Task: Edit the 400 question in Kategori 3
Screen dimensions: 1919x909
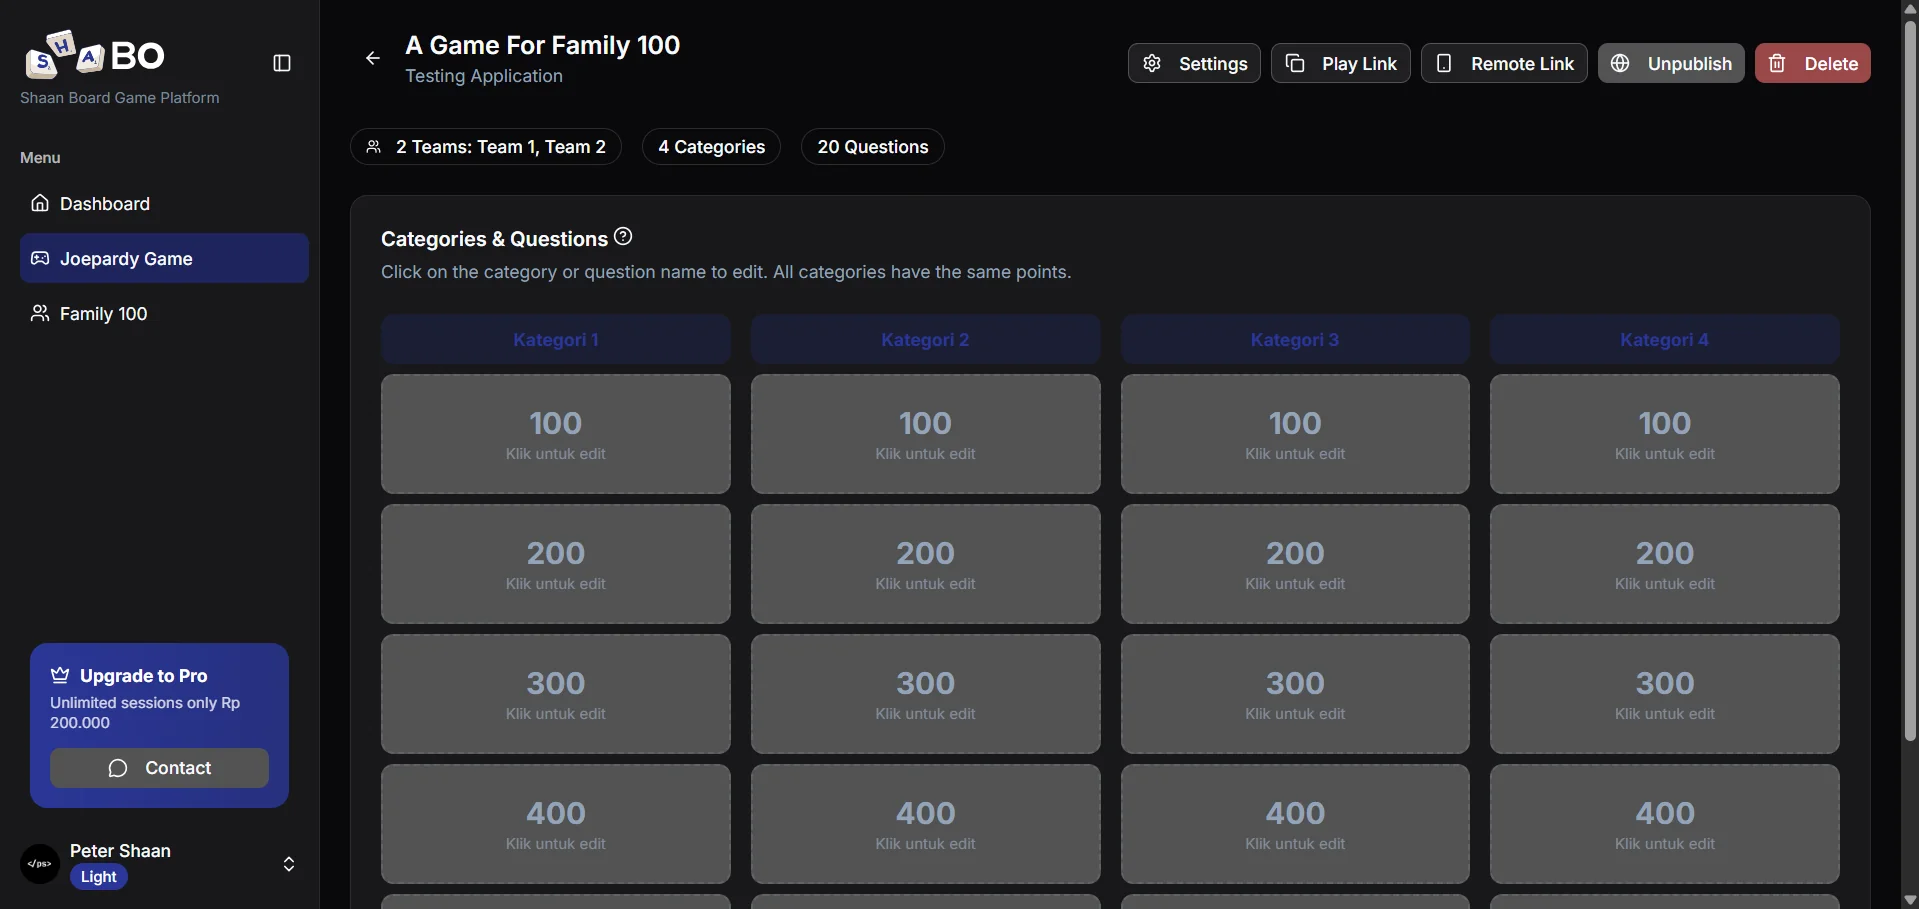Action: (x=1295, y=824)
